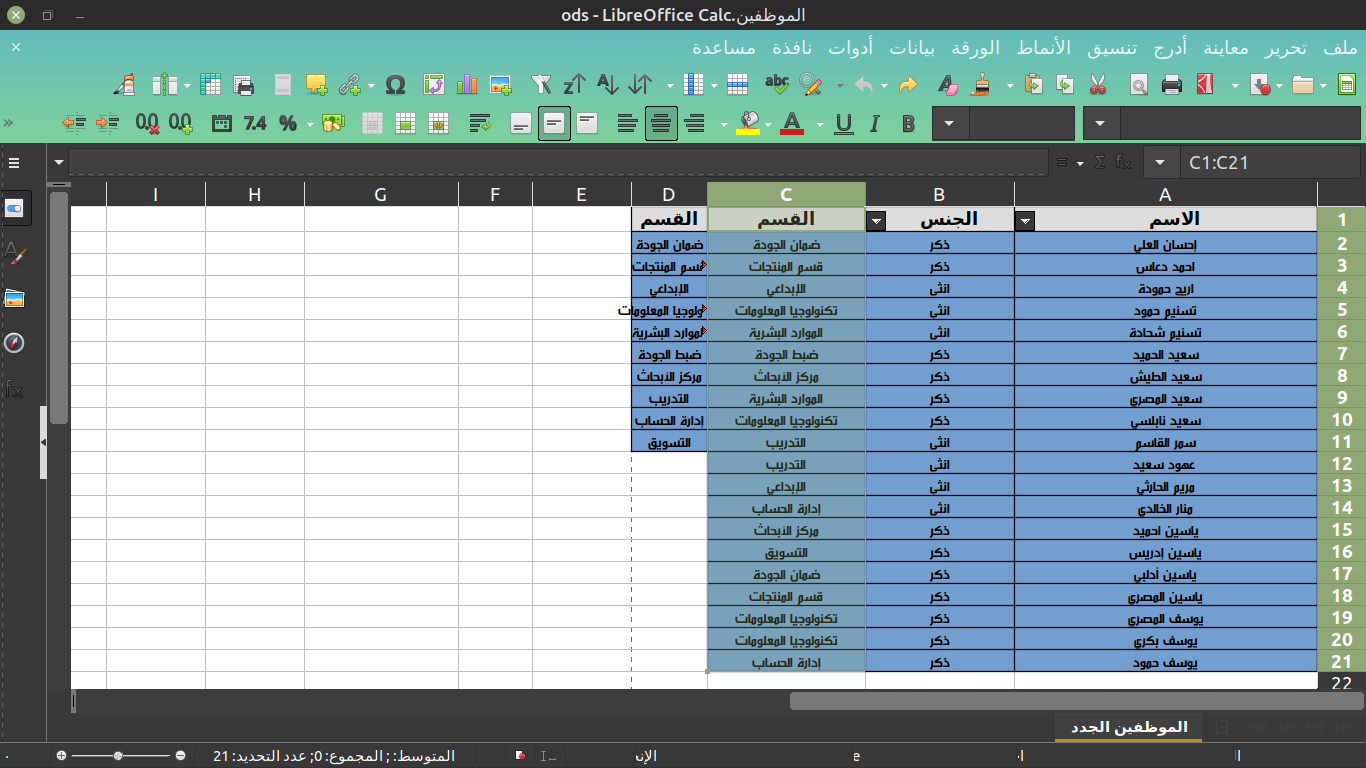Click the yellow background color swatch
The image size is (1366, 768).
[747, 123]
